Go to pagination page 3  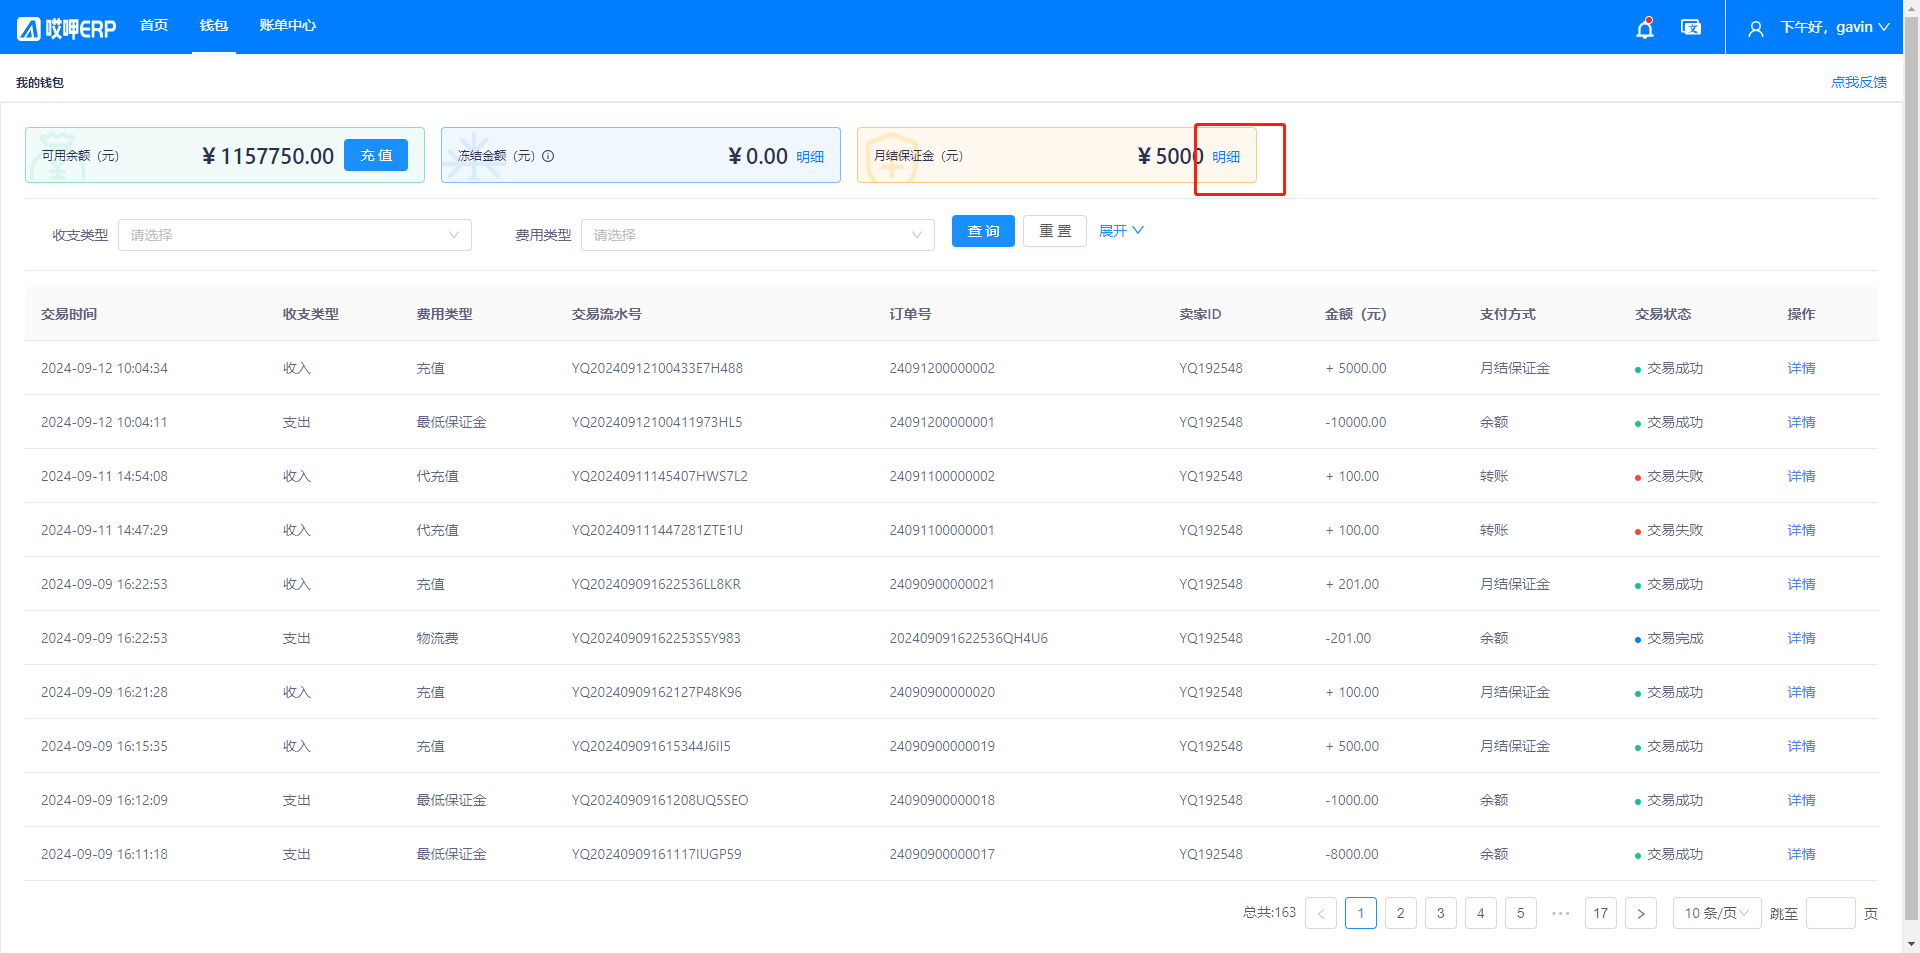click(x=1441, y=913)
